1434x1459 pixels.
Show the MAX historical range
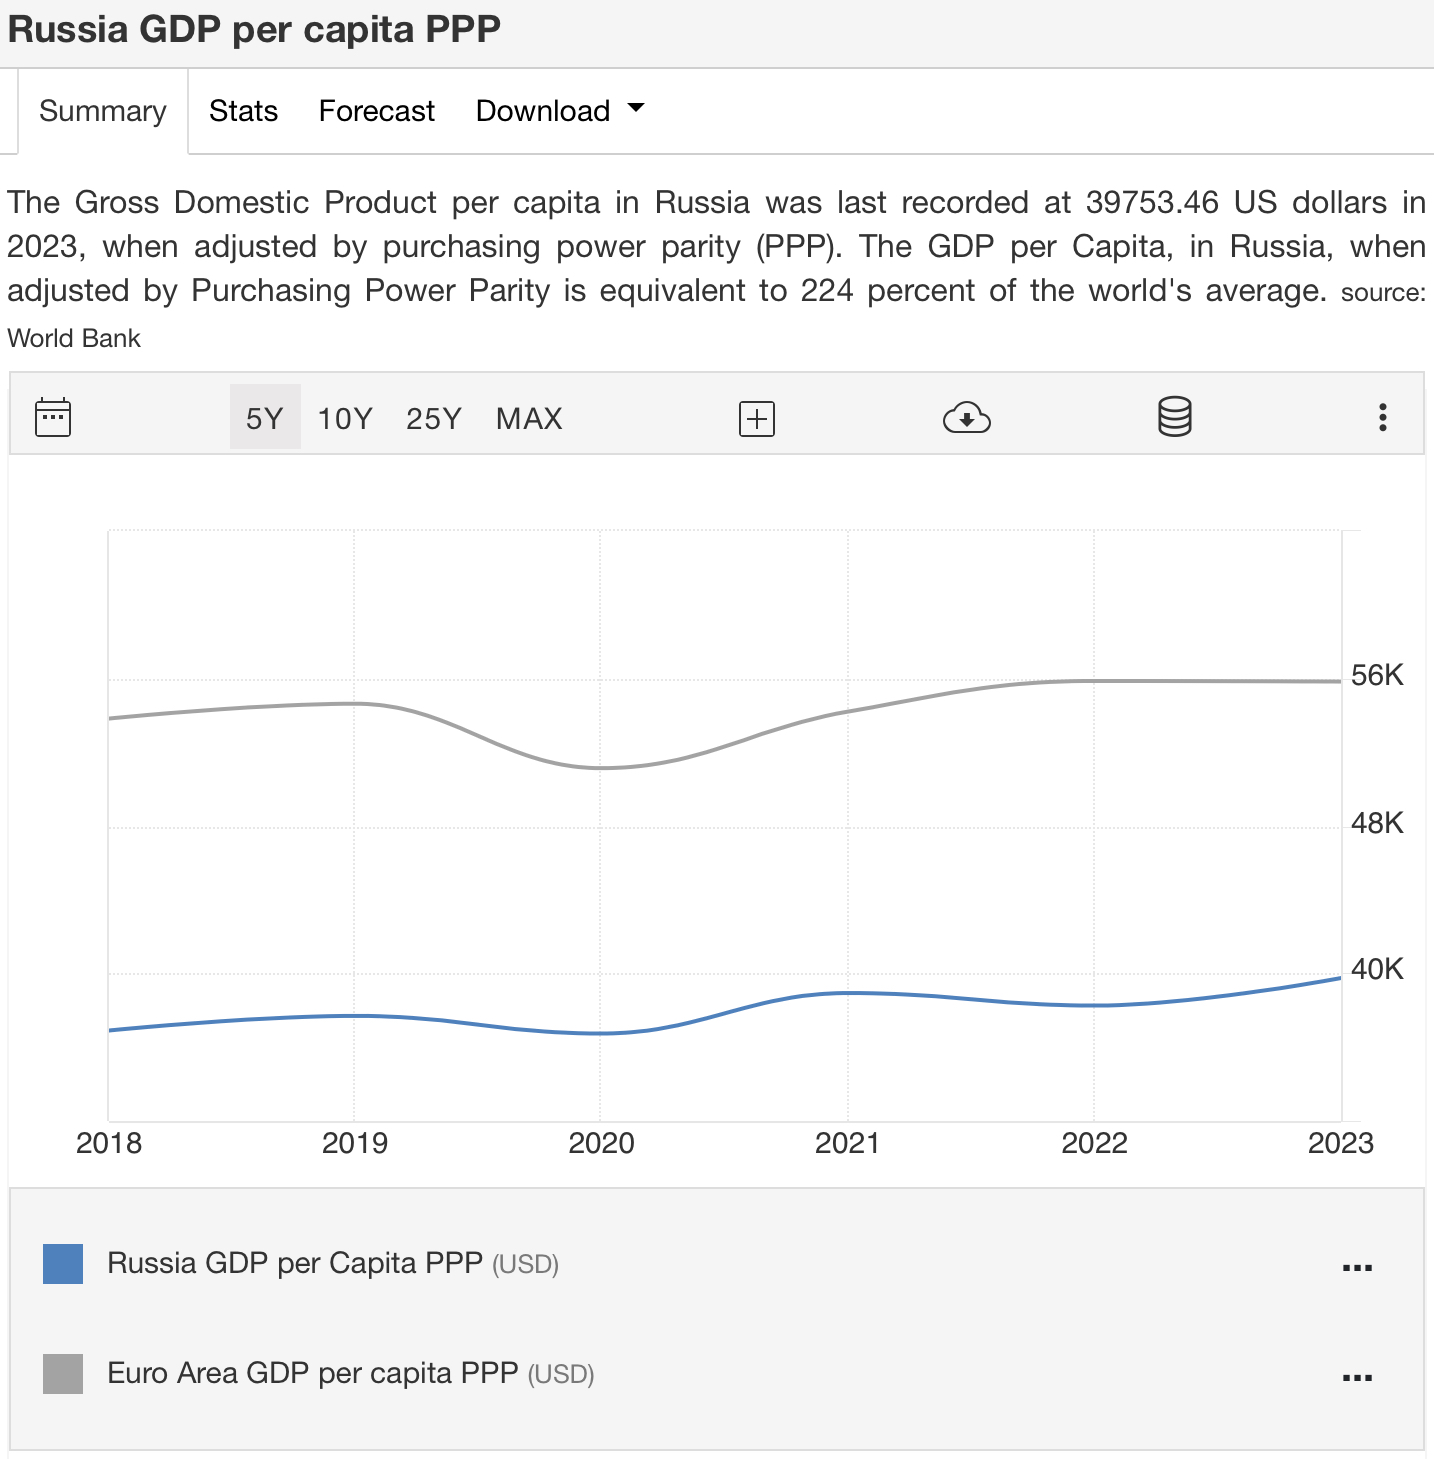pyautogui.click(x=529, y=418)
